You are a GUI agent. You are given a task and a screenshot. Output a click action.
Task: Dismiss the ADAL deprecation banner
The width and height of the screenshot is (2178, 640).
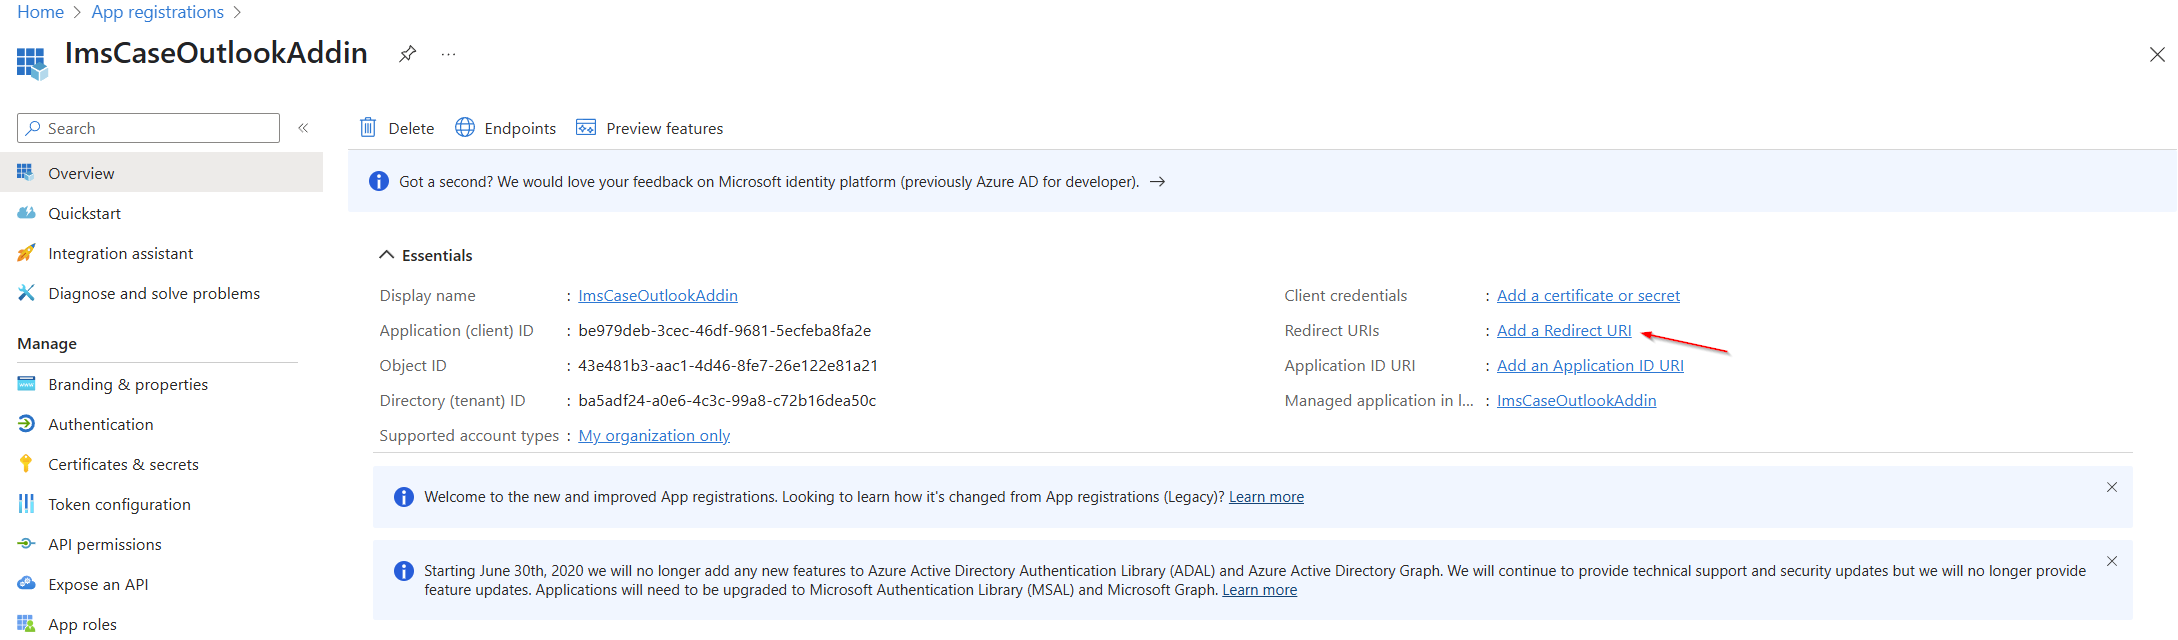2112,561
